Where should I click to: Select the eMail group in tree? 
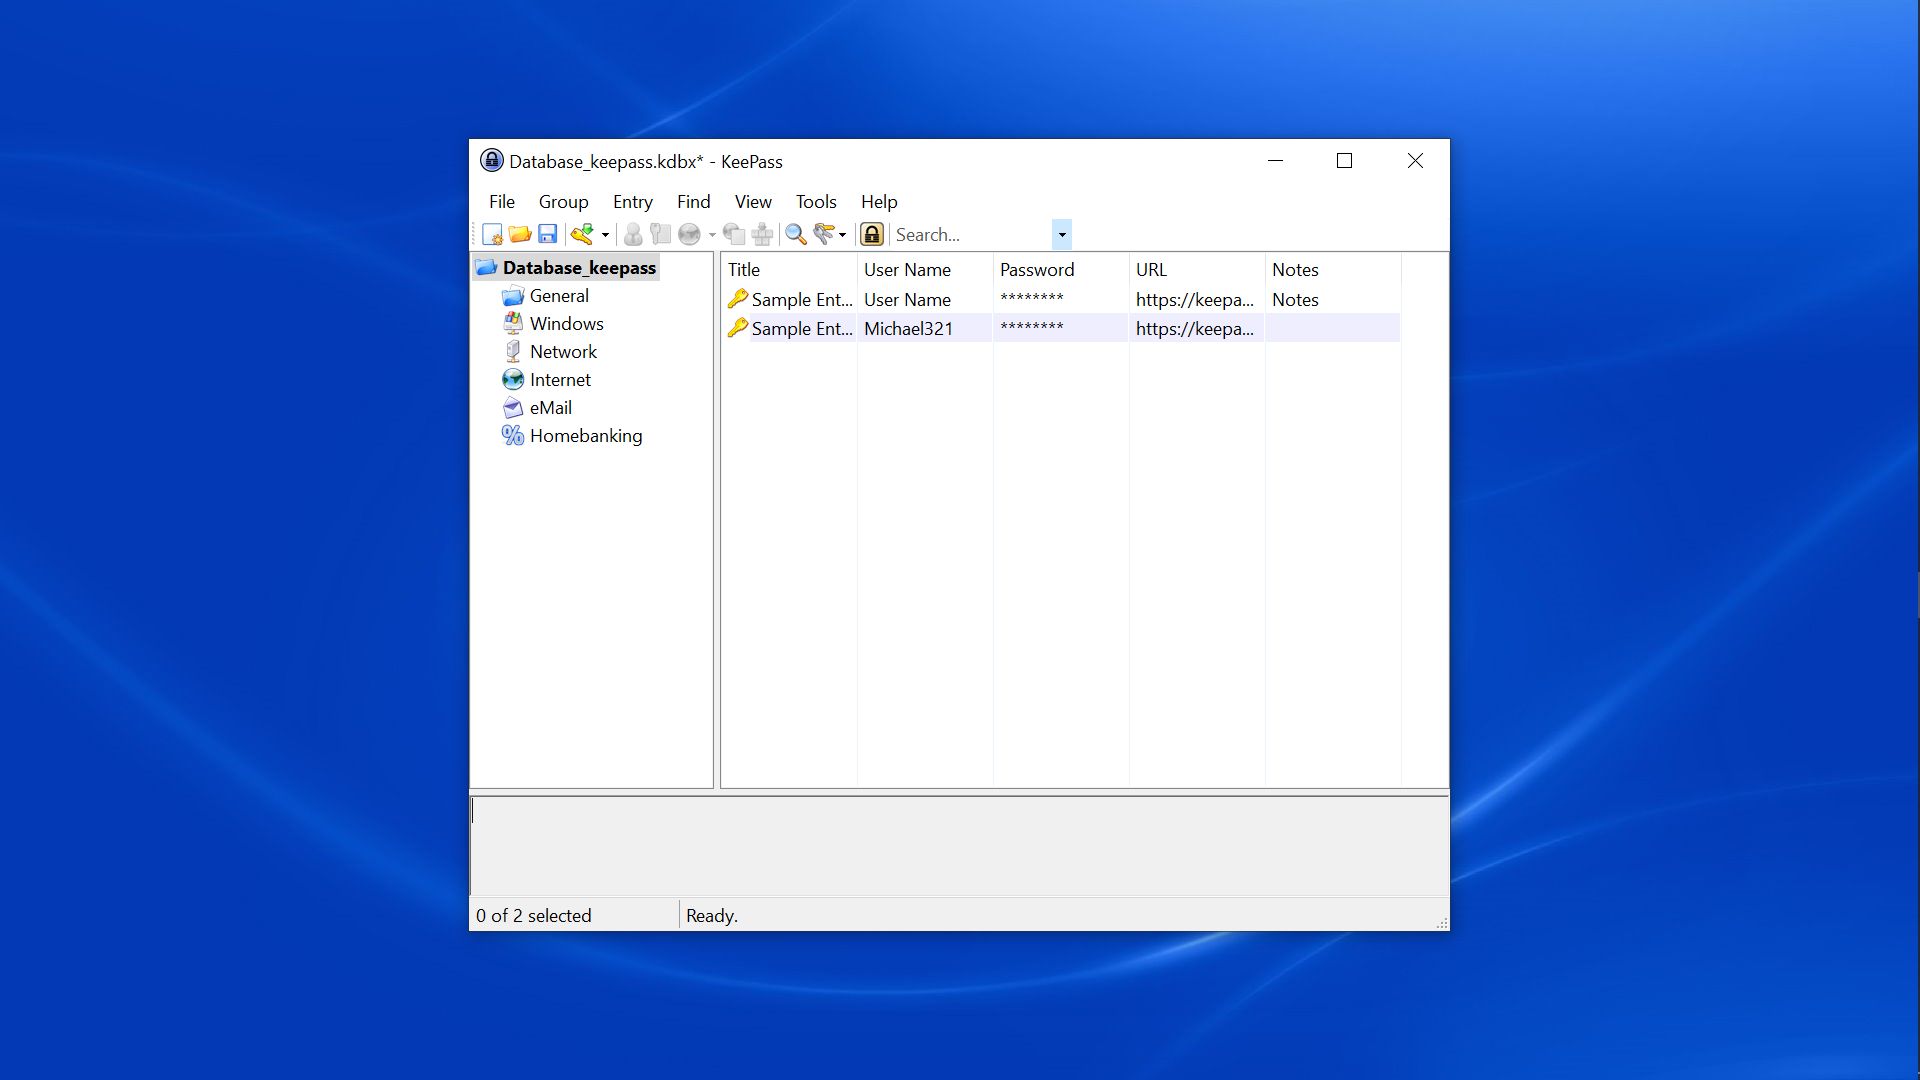pos(550,408)
